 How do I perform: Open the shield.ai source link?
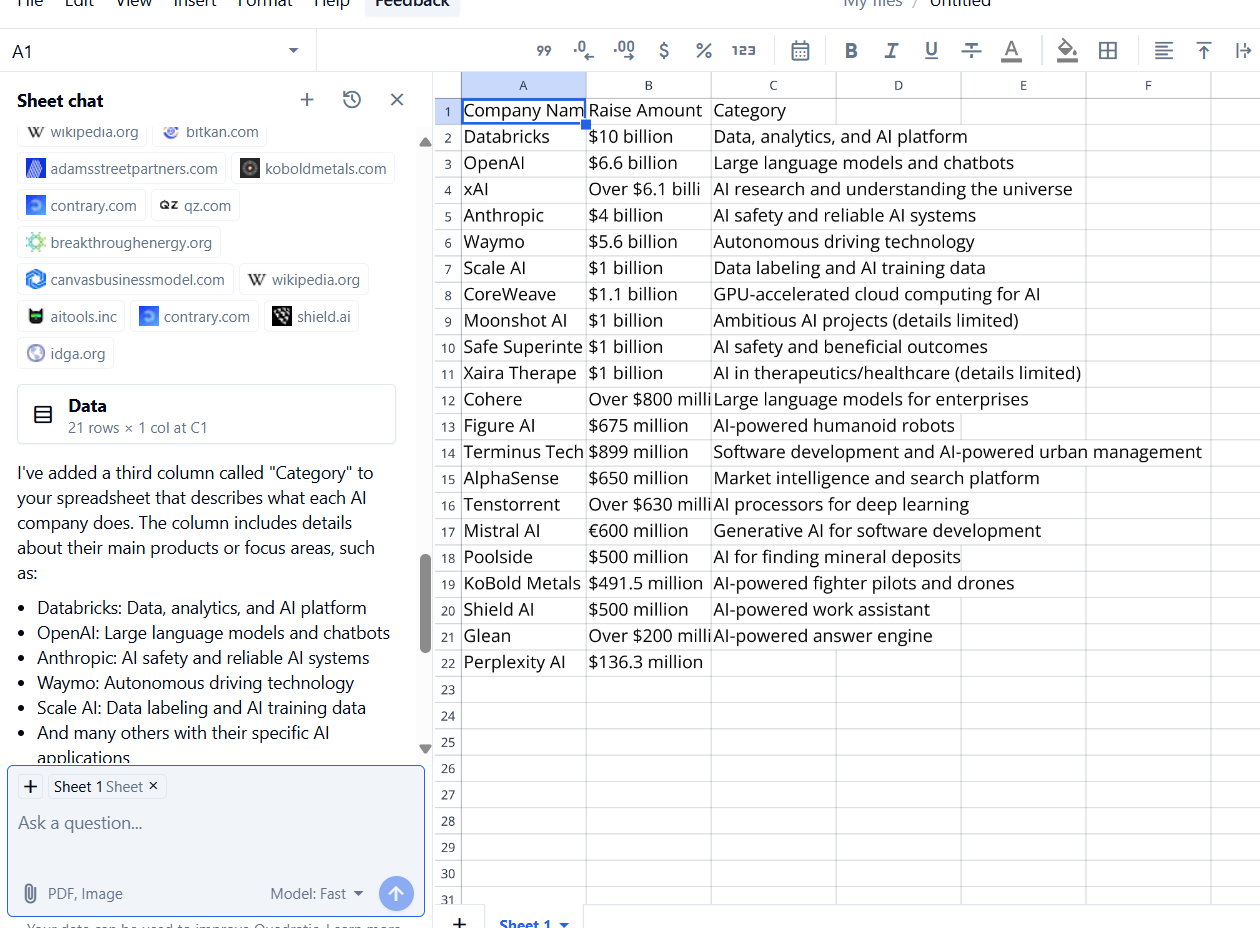[x=312, y=316]
